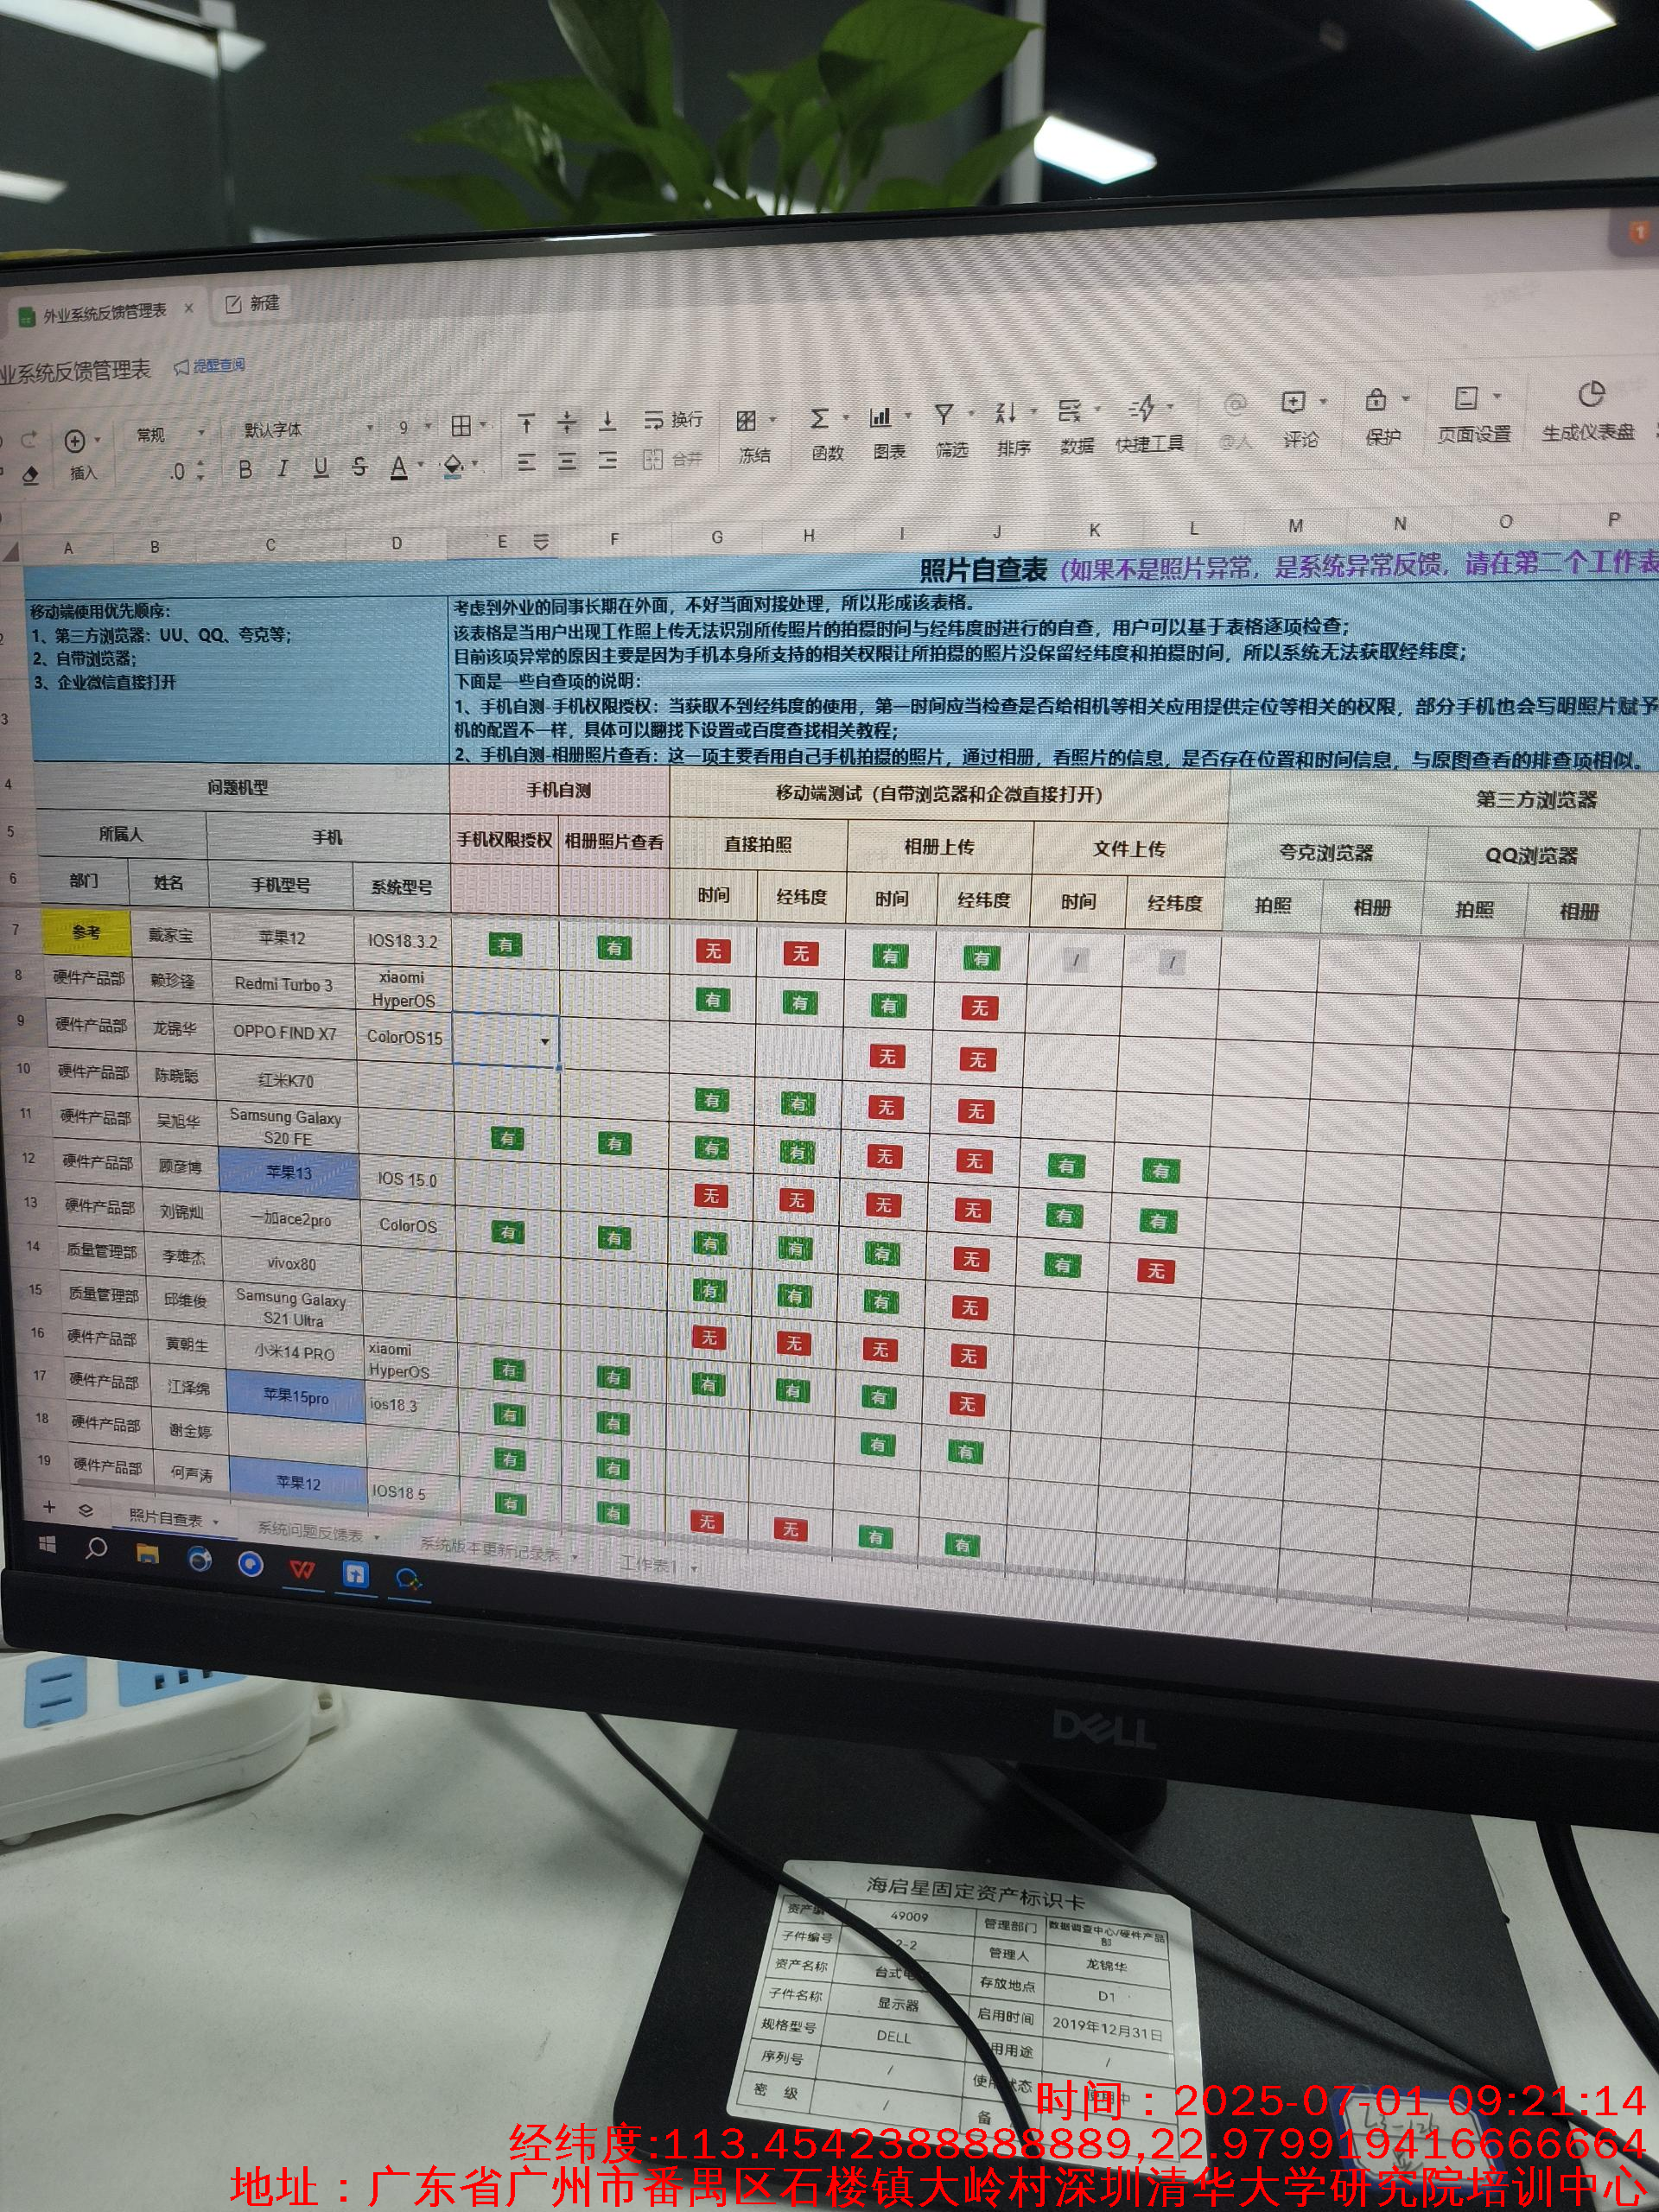Image resolution: width=1659 pixels, height=2212 pixels.
Task: Switch to the 系统问题反馈表 sheet tab
Action: click(310, 1531)
